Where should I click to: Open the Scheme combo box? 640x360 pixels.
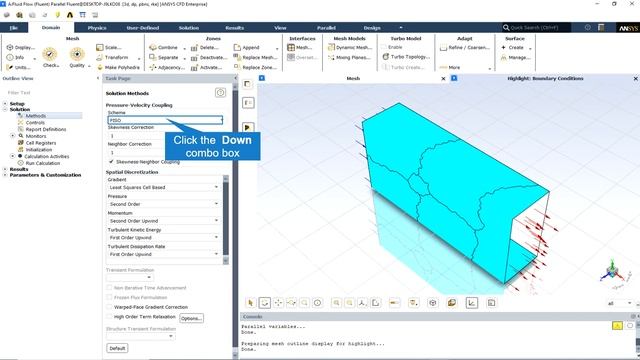[165, 120]
